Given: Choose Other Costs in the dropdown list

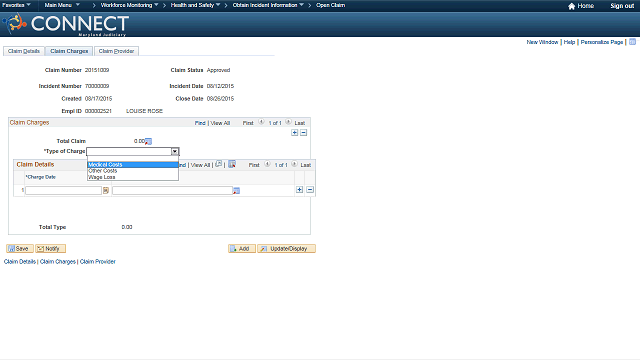Looking at the screenshot, I should pyautogui.click(x=133, y=171).
